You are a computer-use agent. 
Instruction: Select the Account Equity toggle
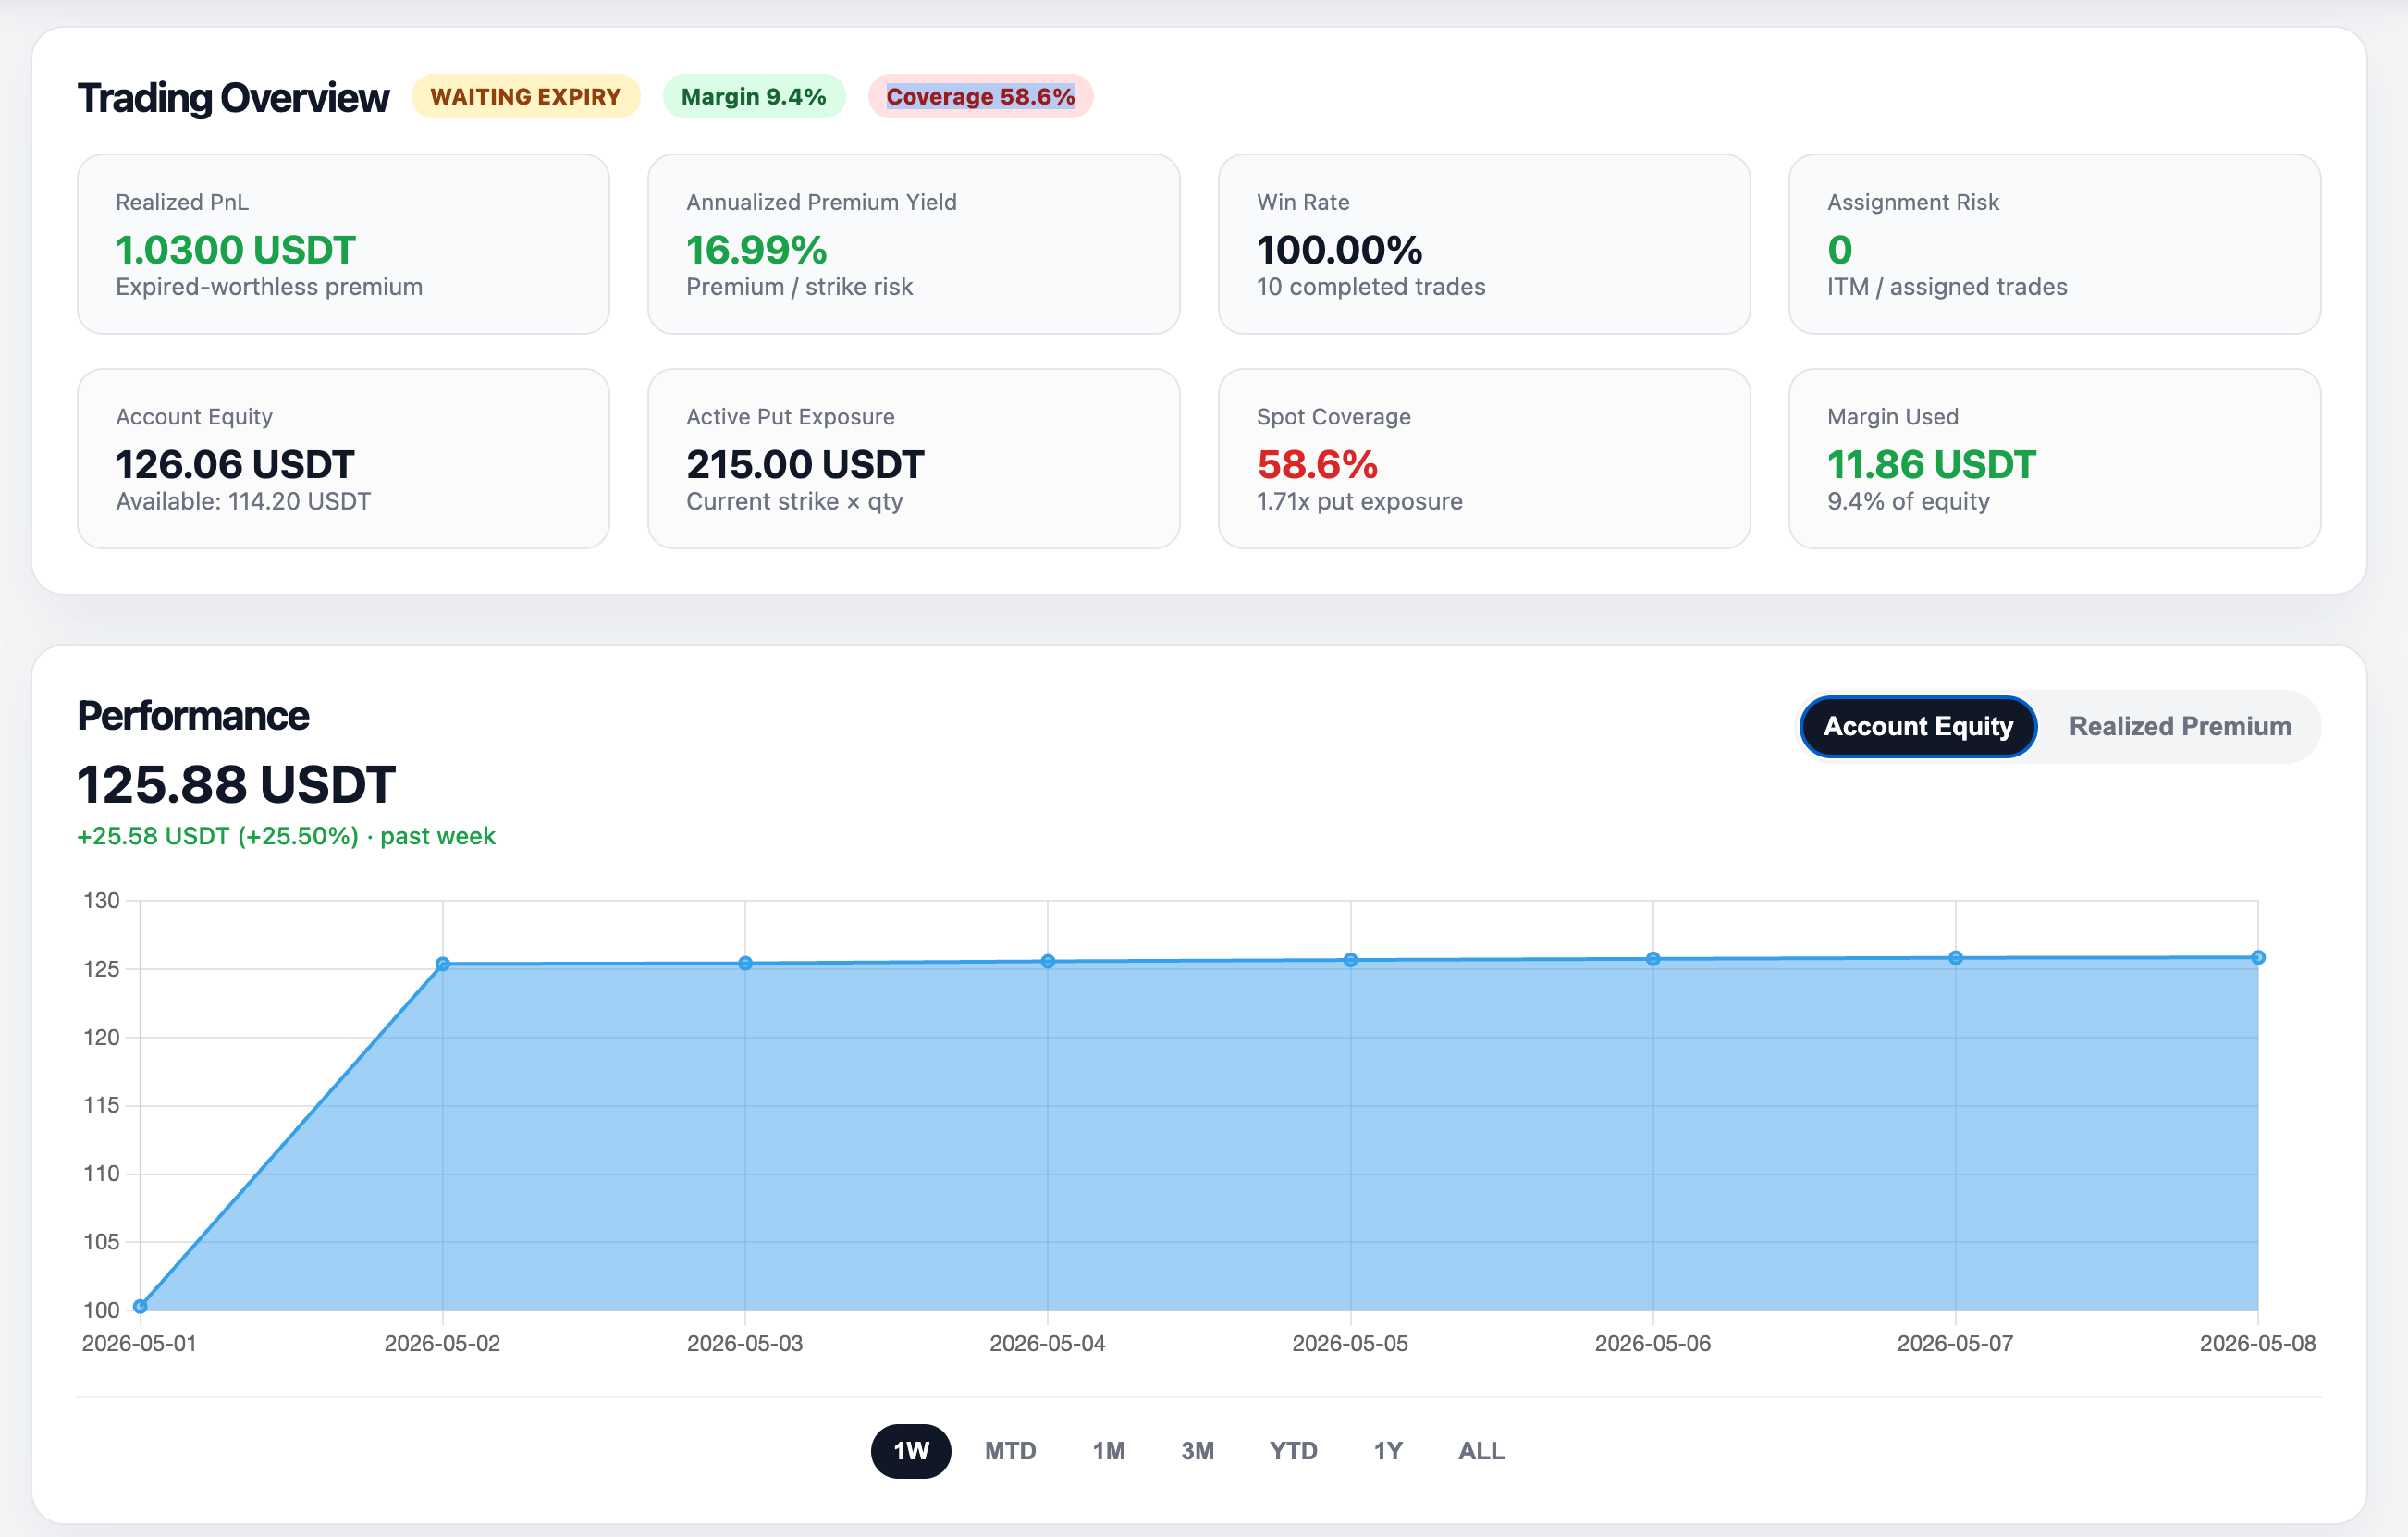(1918, 726)
